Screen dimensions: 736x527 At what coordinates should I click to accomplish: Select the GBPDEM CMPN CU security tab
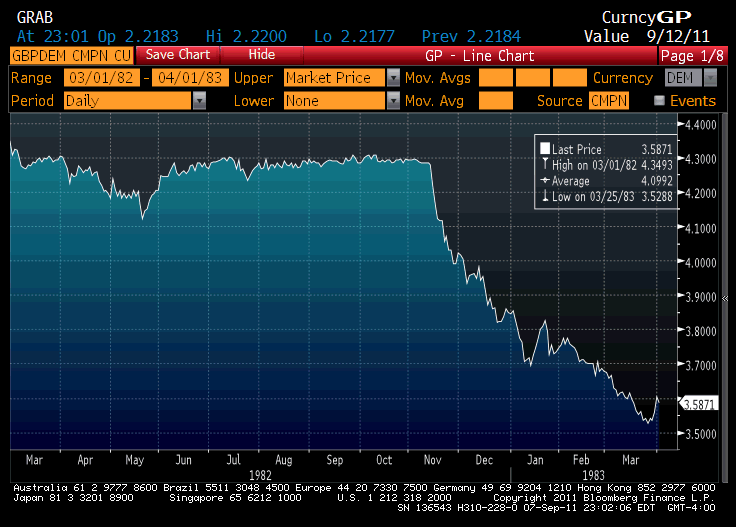pyautogui.click(x=70, y=55)
